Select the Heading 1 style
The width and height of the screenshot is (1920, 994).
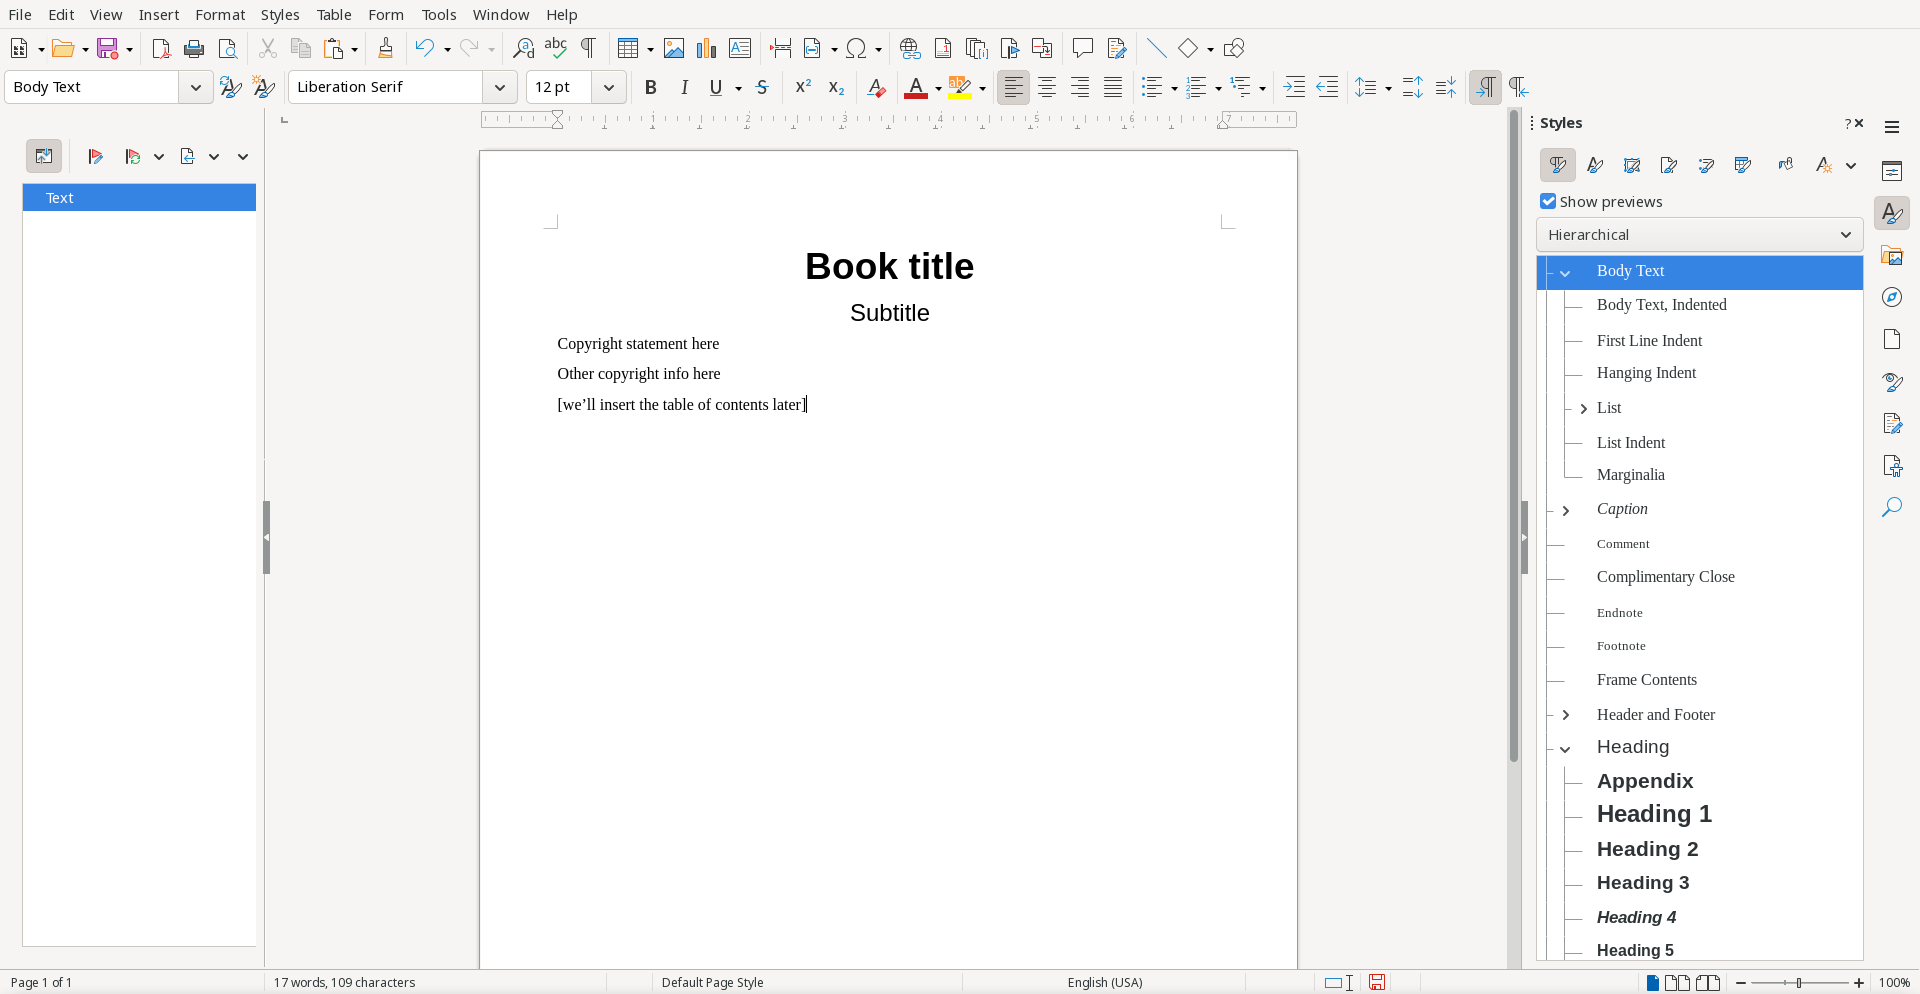coord(1654,814)
